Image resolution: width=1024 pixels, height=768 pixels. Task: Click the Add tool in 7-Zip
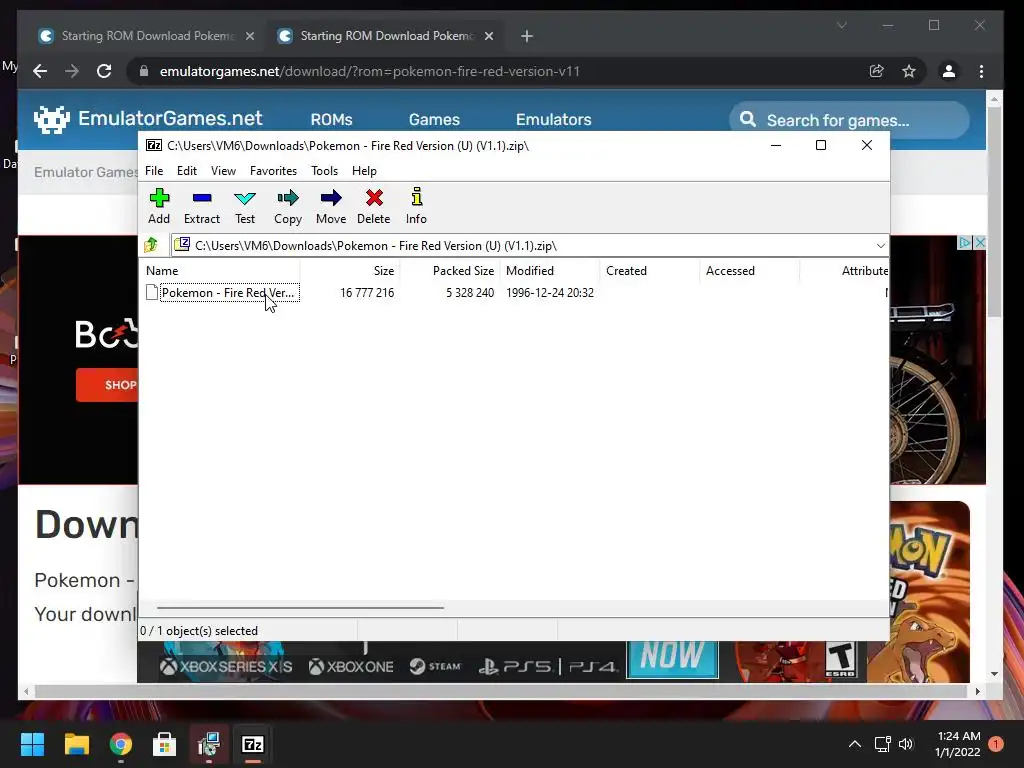[x=159, y=206]
